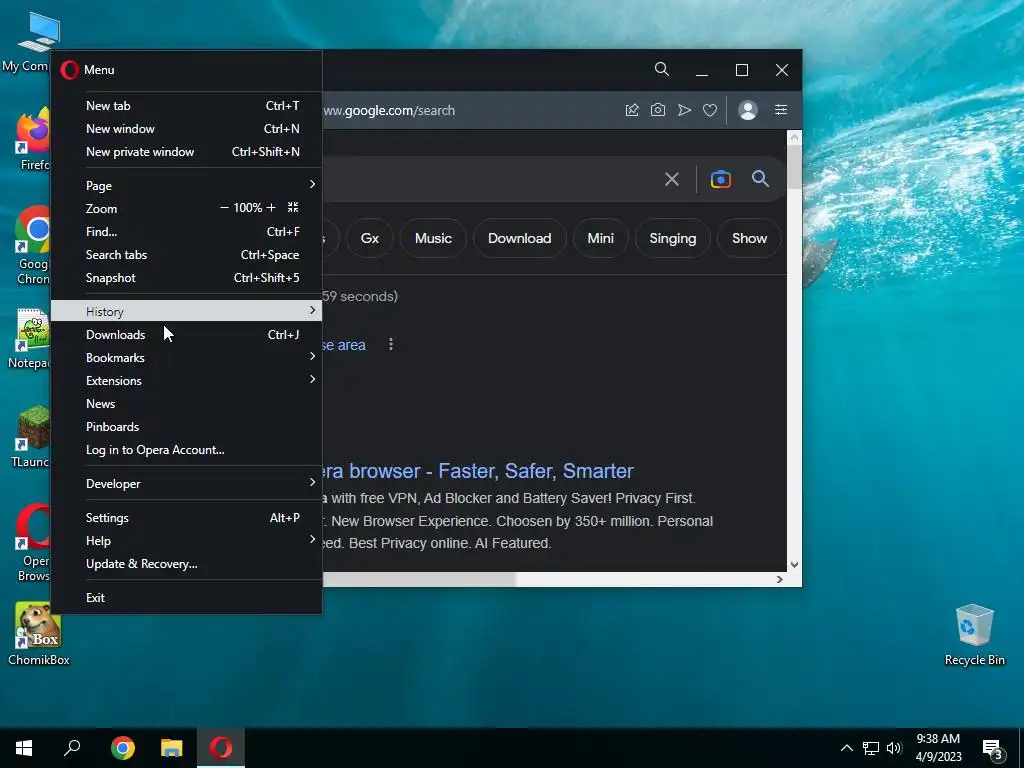Open Windows Start button
The width and height of the screenshot is (1024, 768).
[x=24, y=748]
